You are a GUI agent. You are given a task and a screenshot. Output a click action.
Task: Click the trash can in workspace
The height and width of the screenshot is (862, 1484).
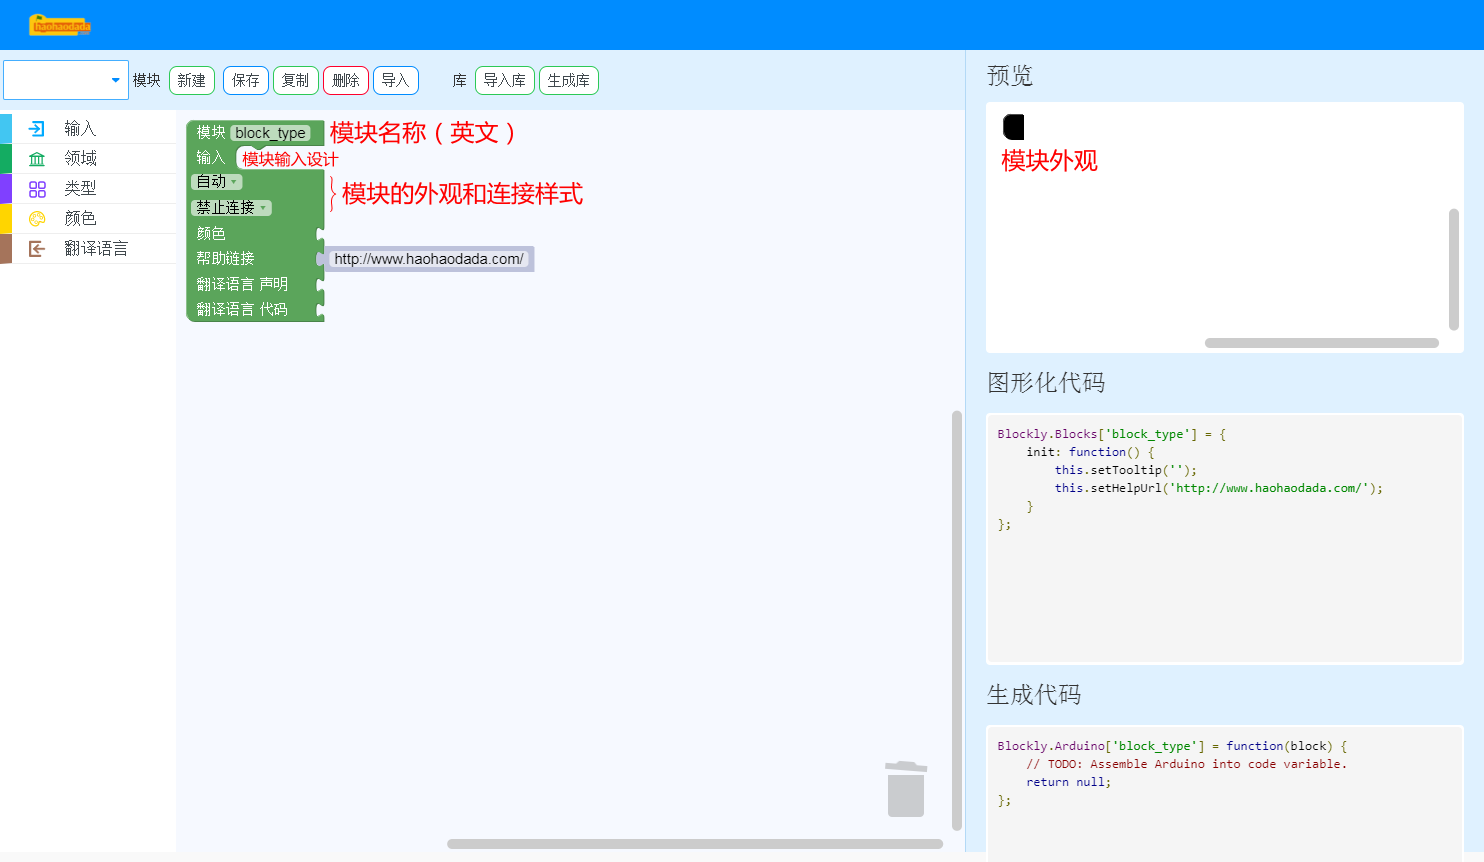[906, 789]
